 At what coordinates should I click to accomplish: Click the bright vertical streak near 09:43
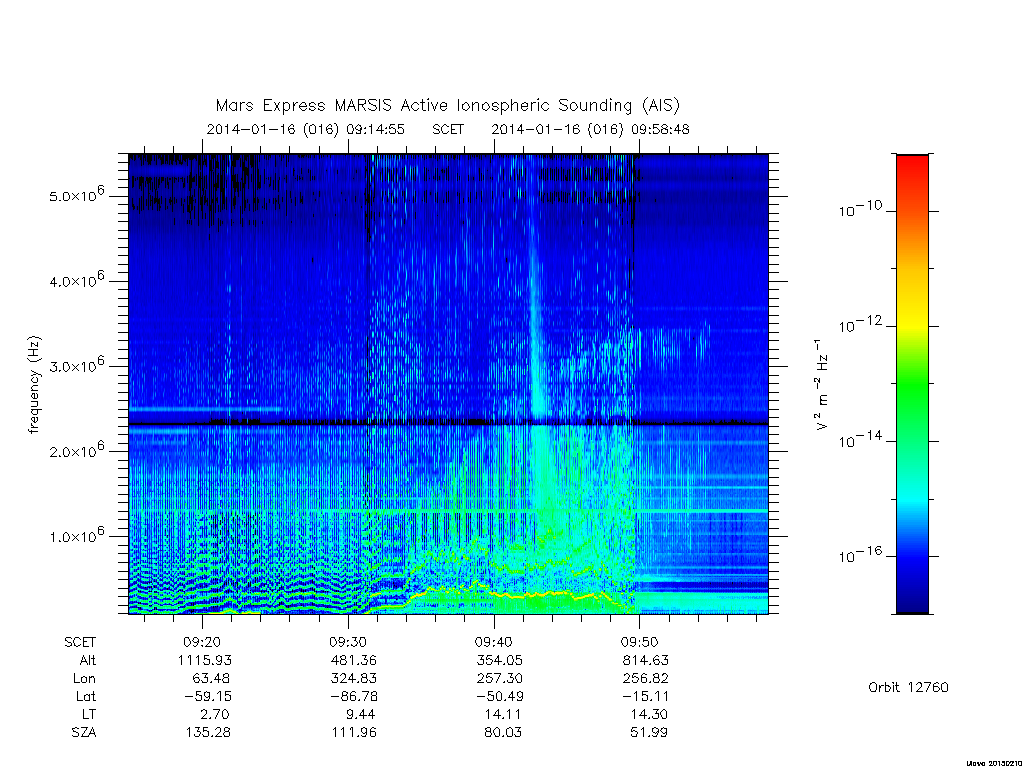(536, 327)
